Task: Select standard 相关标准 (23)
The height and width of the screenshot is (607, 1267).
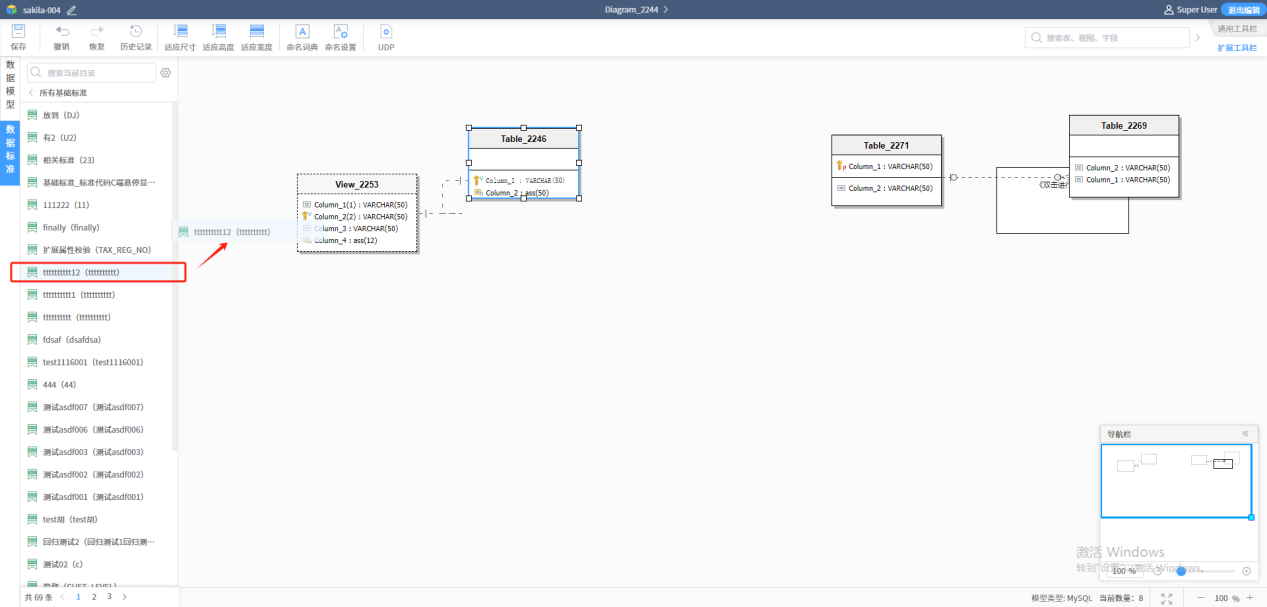Action: pyautogui.click(x=98, y=160)
